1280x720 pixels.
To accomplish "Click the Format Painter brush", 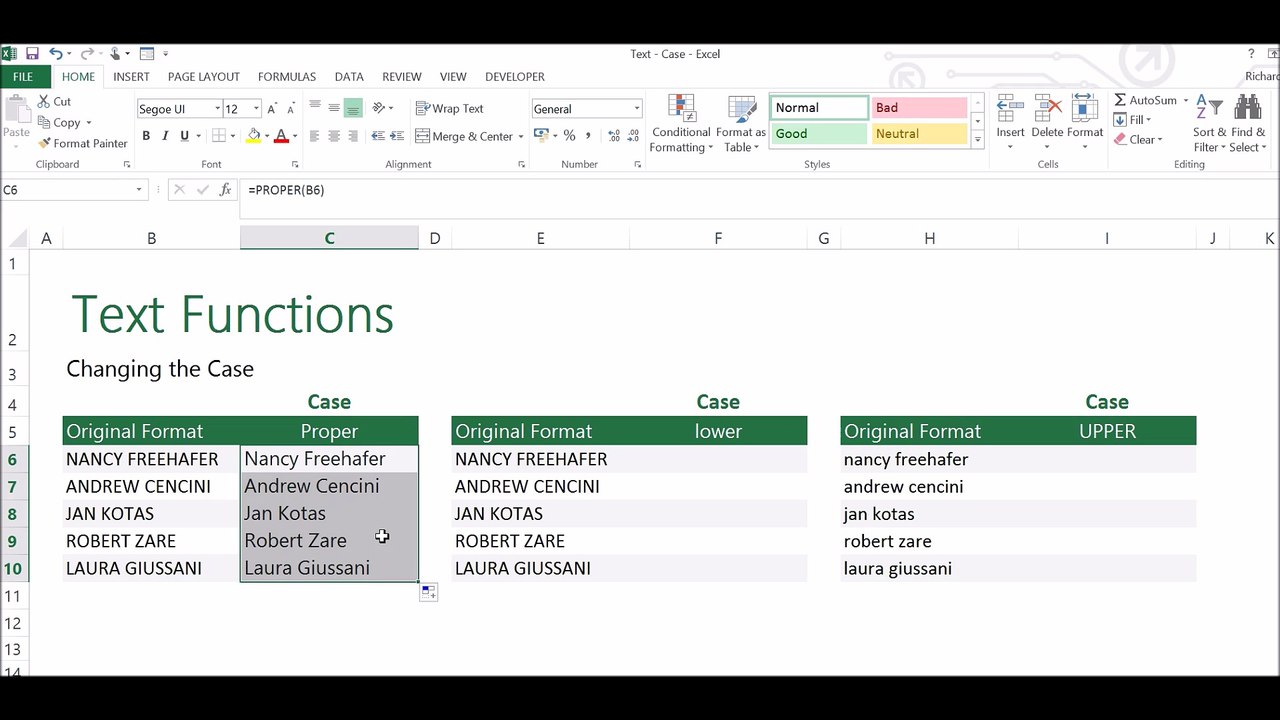I will pyautogui.click(x=82, y=143).
